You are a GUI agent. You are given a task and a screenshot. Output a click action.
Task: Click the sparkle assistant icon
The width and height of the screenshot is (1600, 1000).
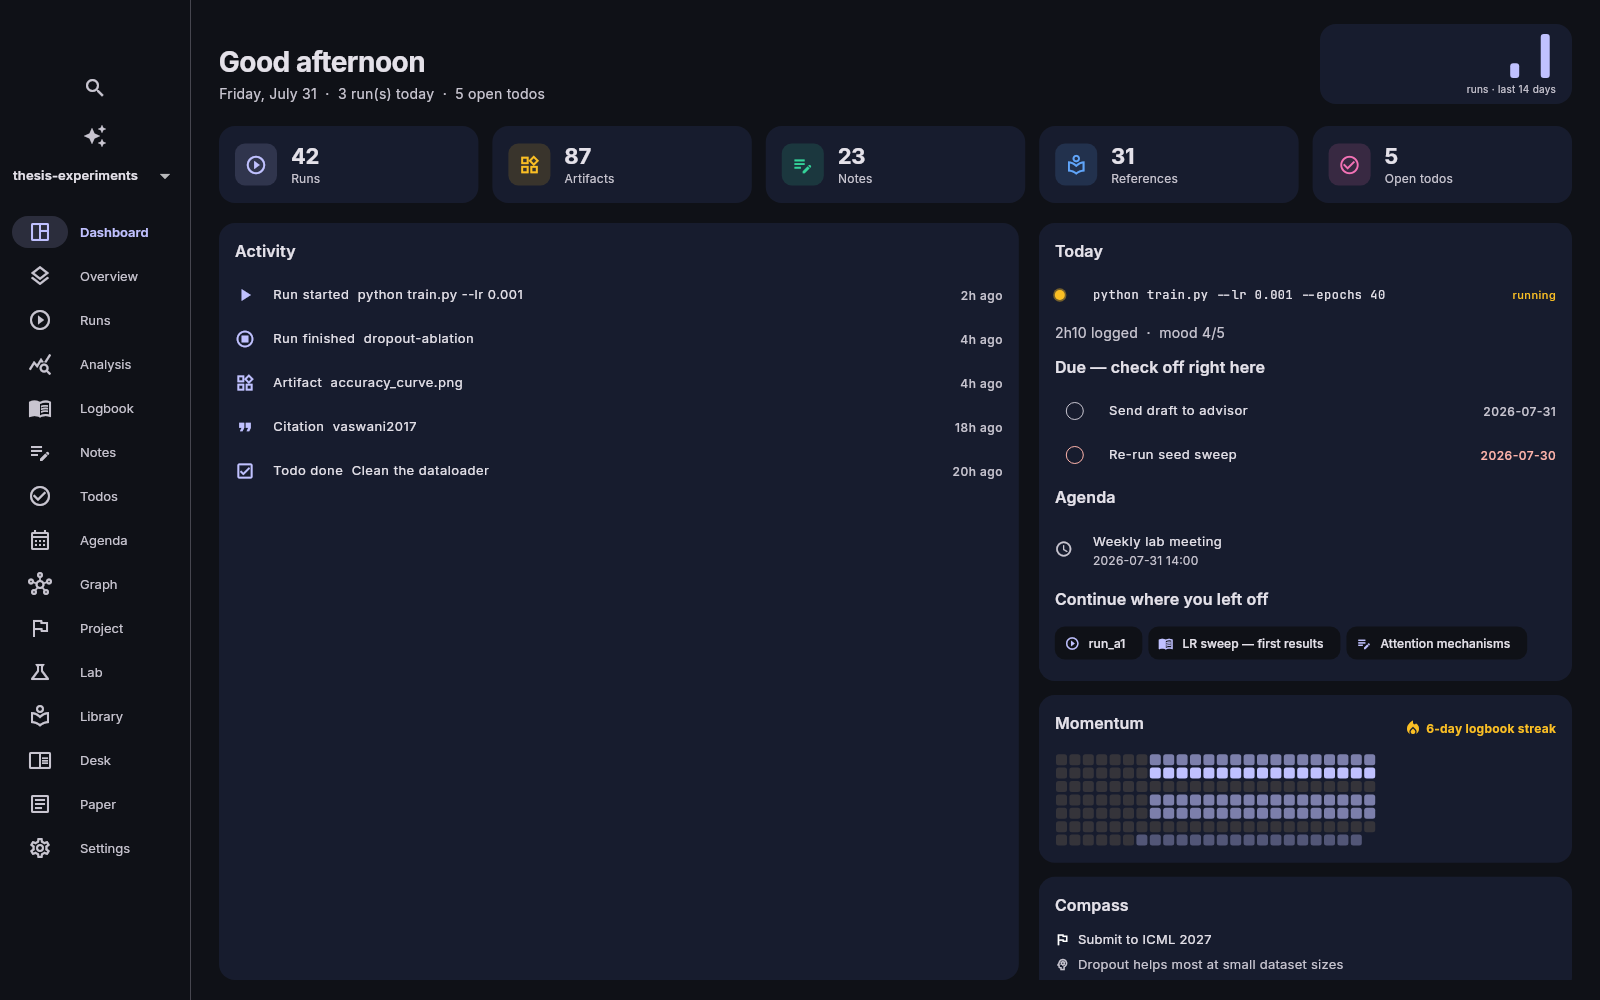tap(94, 136)
